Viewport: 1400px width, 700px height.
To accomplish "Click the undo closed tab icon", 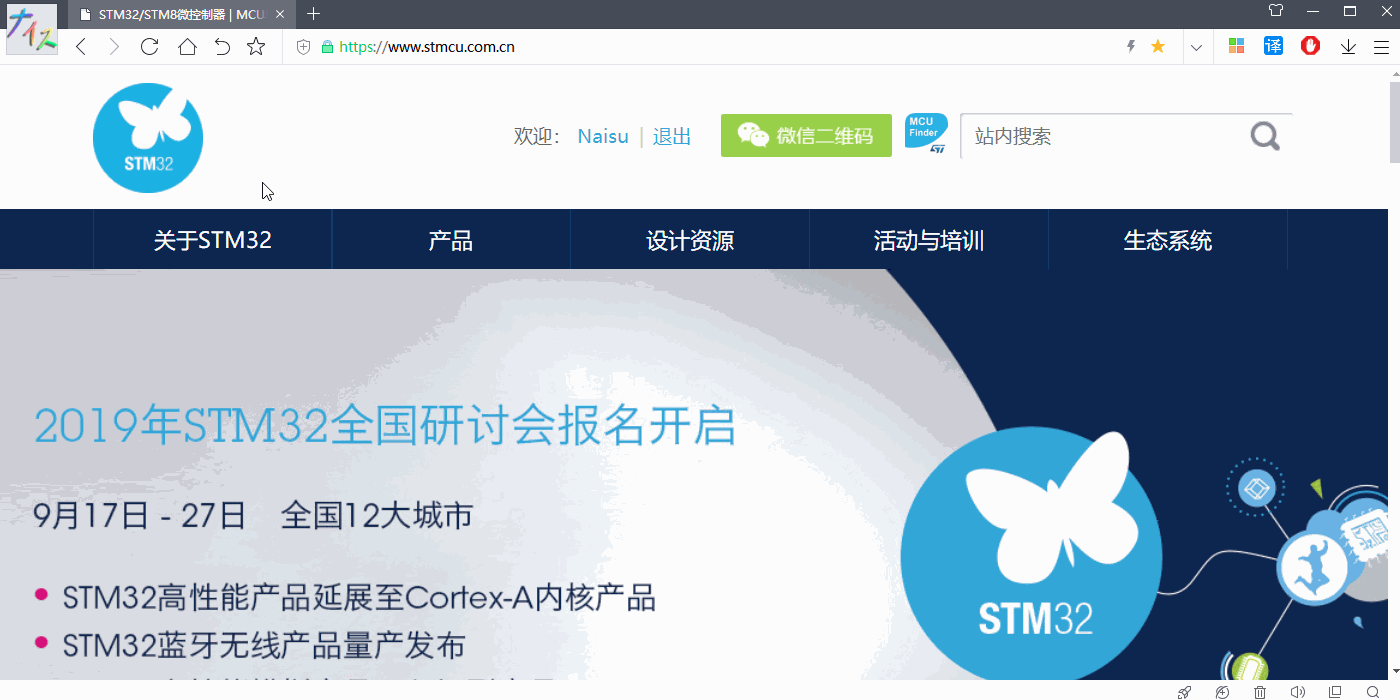I will click(222, 46).
